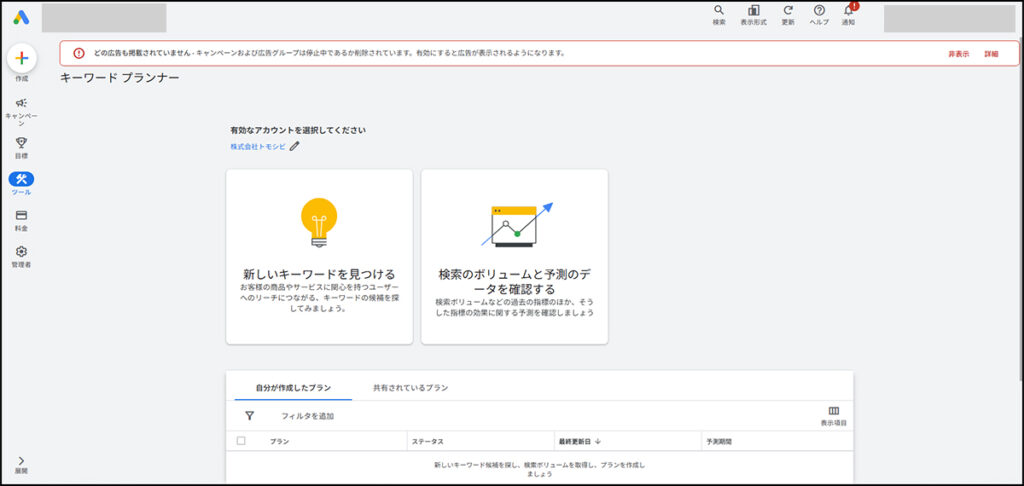The image size is (1024, 486).
Task: Open 表示項目 columns icon
Action: [833, 415]
